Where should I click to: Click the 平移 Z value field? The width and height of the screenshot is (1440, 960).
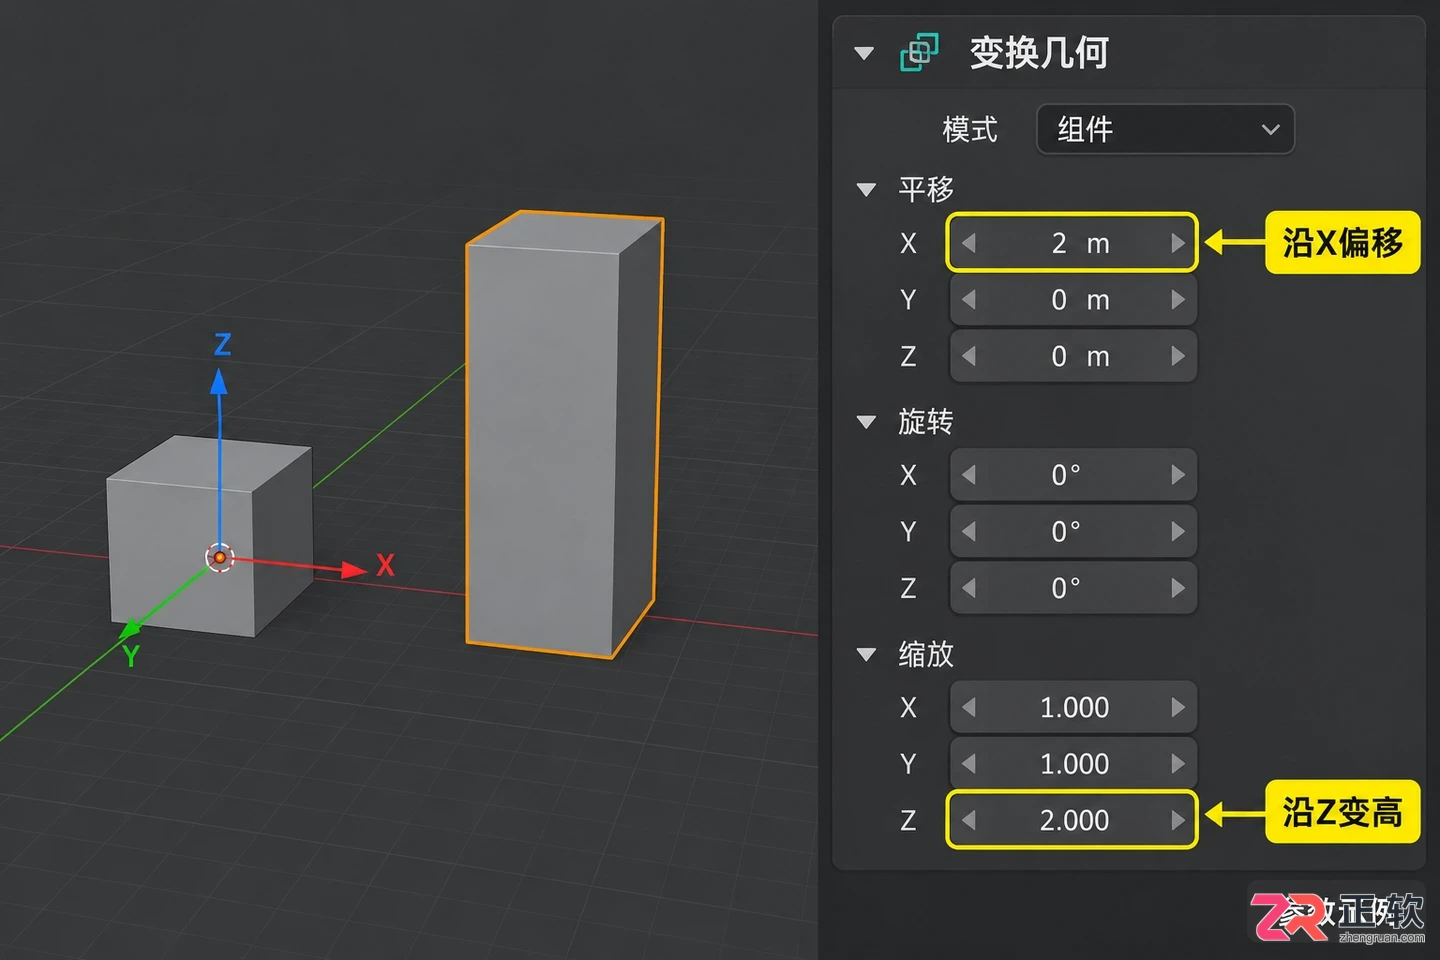click(x=1073, y=356)
